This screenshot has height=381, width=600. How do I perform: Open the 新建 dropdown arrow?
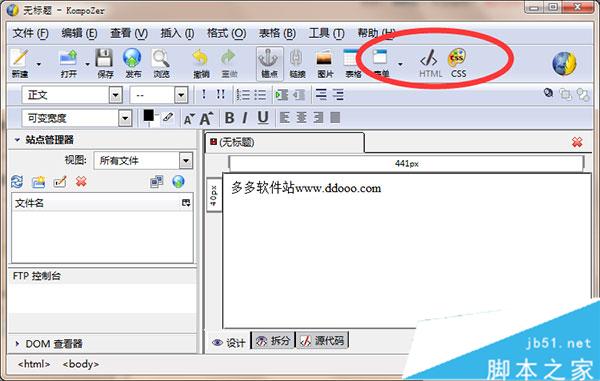tap(39, 64)
